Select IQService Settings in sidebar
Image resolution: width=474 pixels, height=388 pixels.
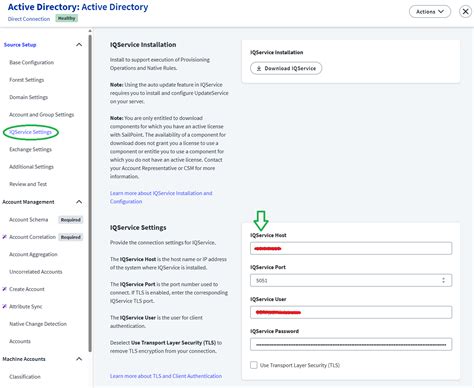click(x=31, y=132)
